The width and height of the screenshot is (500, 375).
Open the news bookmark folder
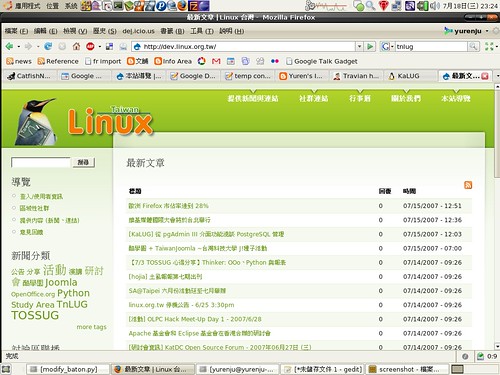19,61
